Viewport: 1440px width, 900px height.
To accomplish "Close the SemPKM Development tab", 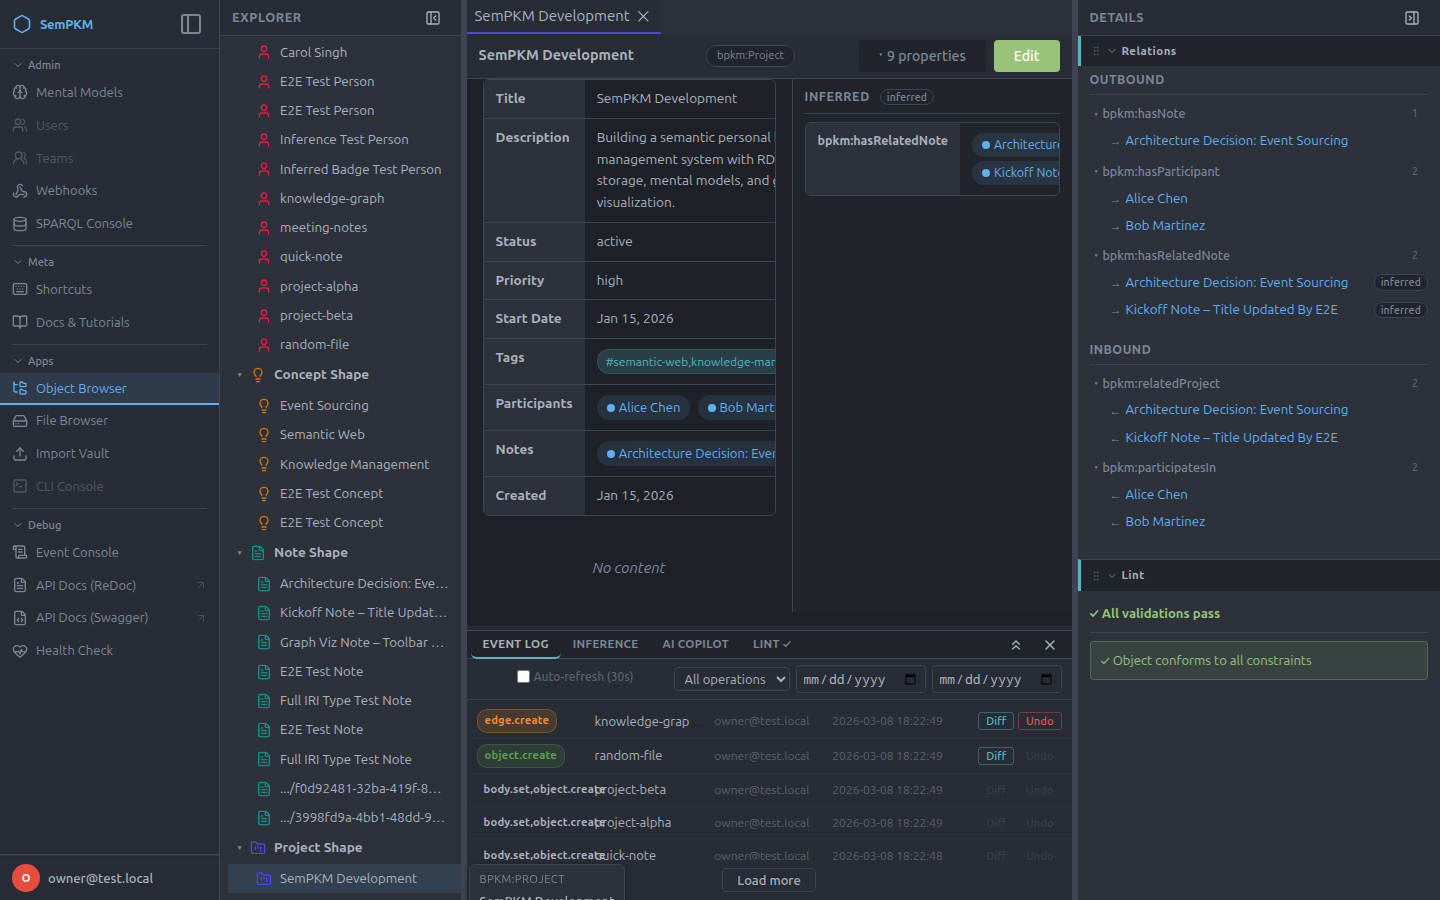I will tap(644, 16).
